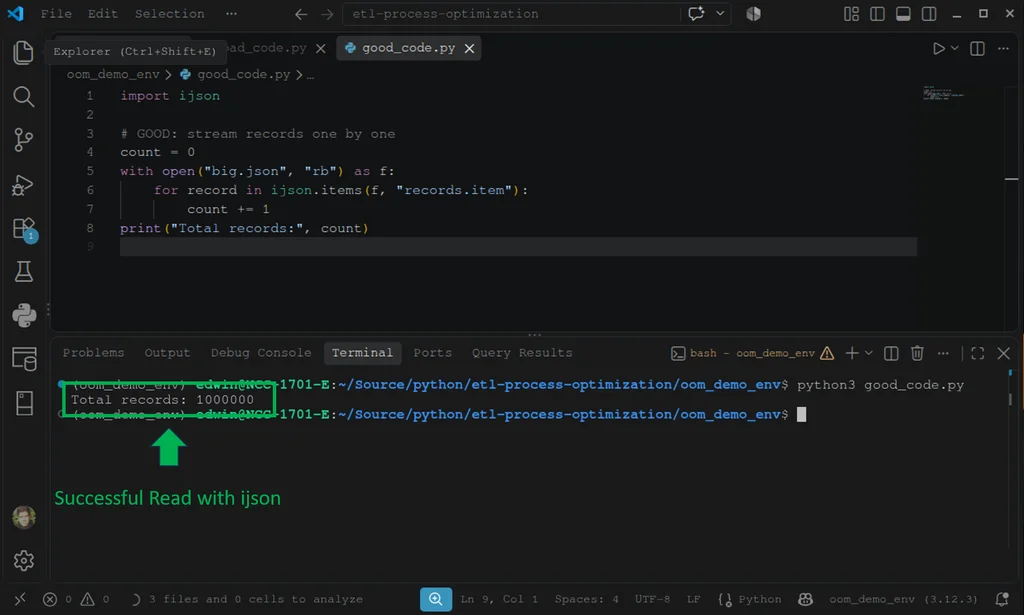The height and width of the screenshot is (615, 1024).
Task: Switch to the Problems panel tab
Action: tap(93, 353)
